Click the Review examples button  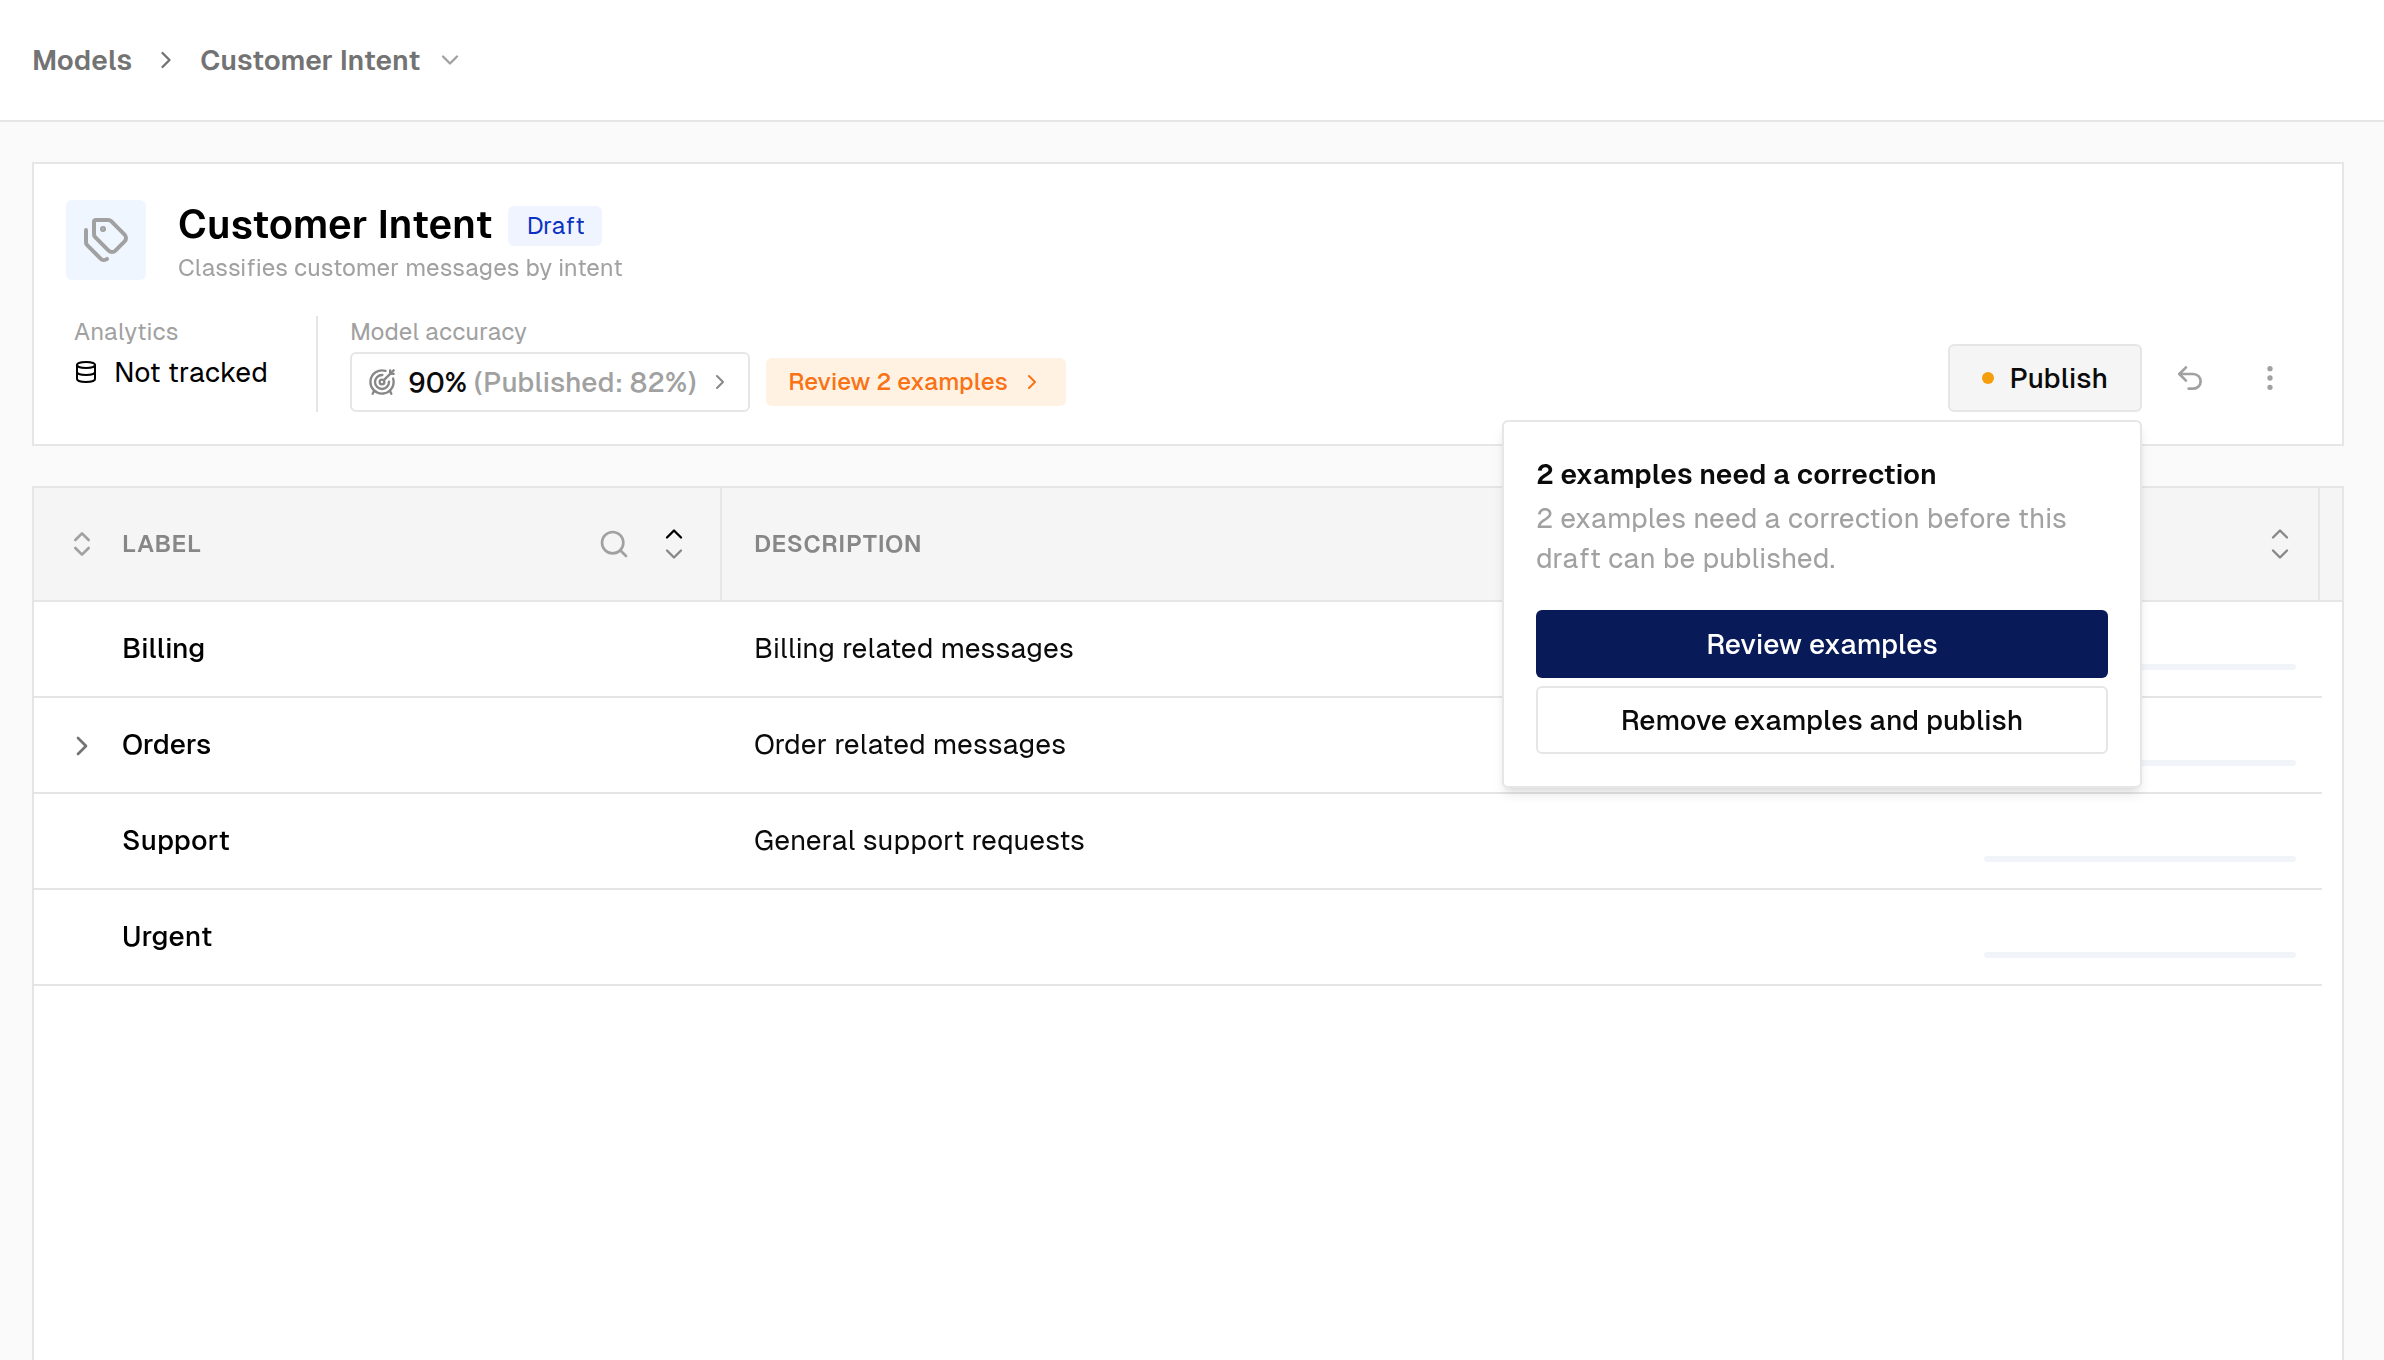[x=1822, y=644]
